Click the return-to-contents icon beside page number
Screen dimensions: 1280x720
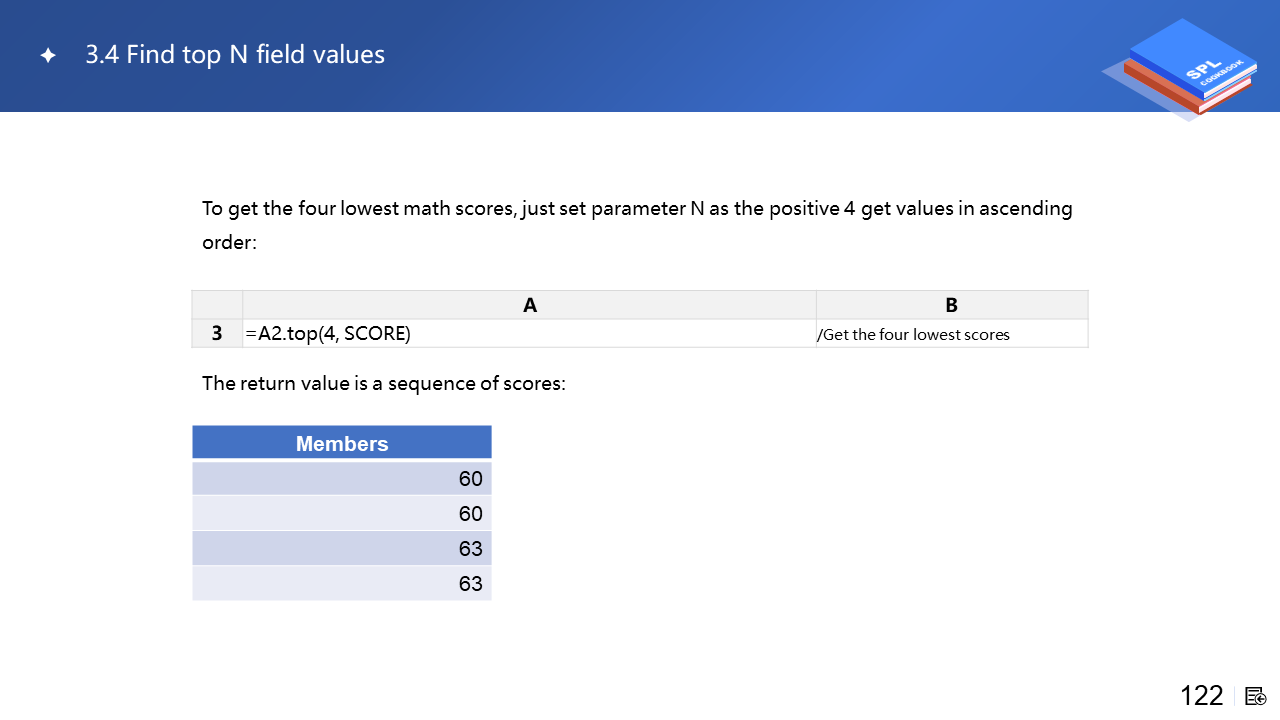1256,696
